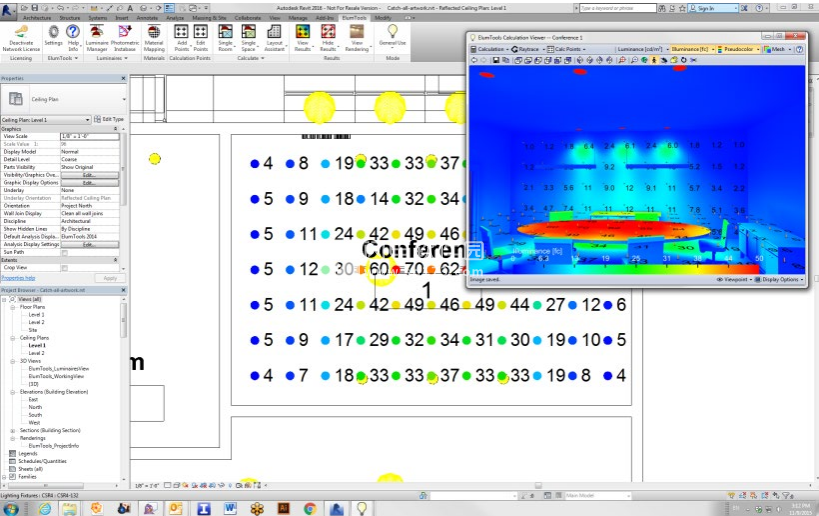Select the Add Points tool

[182, 35]
